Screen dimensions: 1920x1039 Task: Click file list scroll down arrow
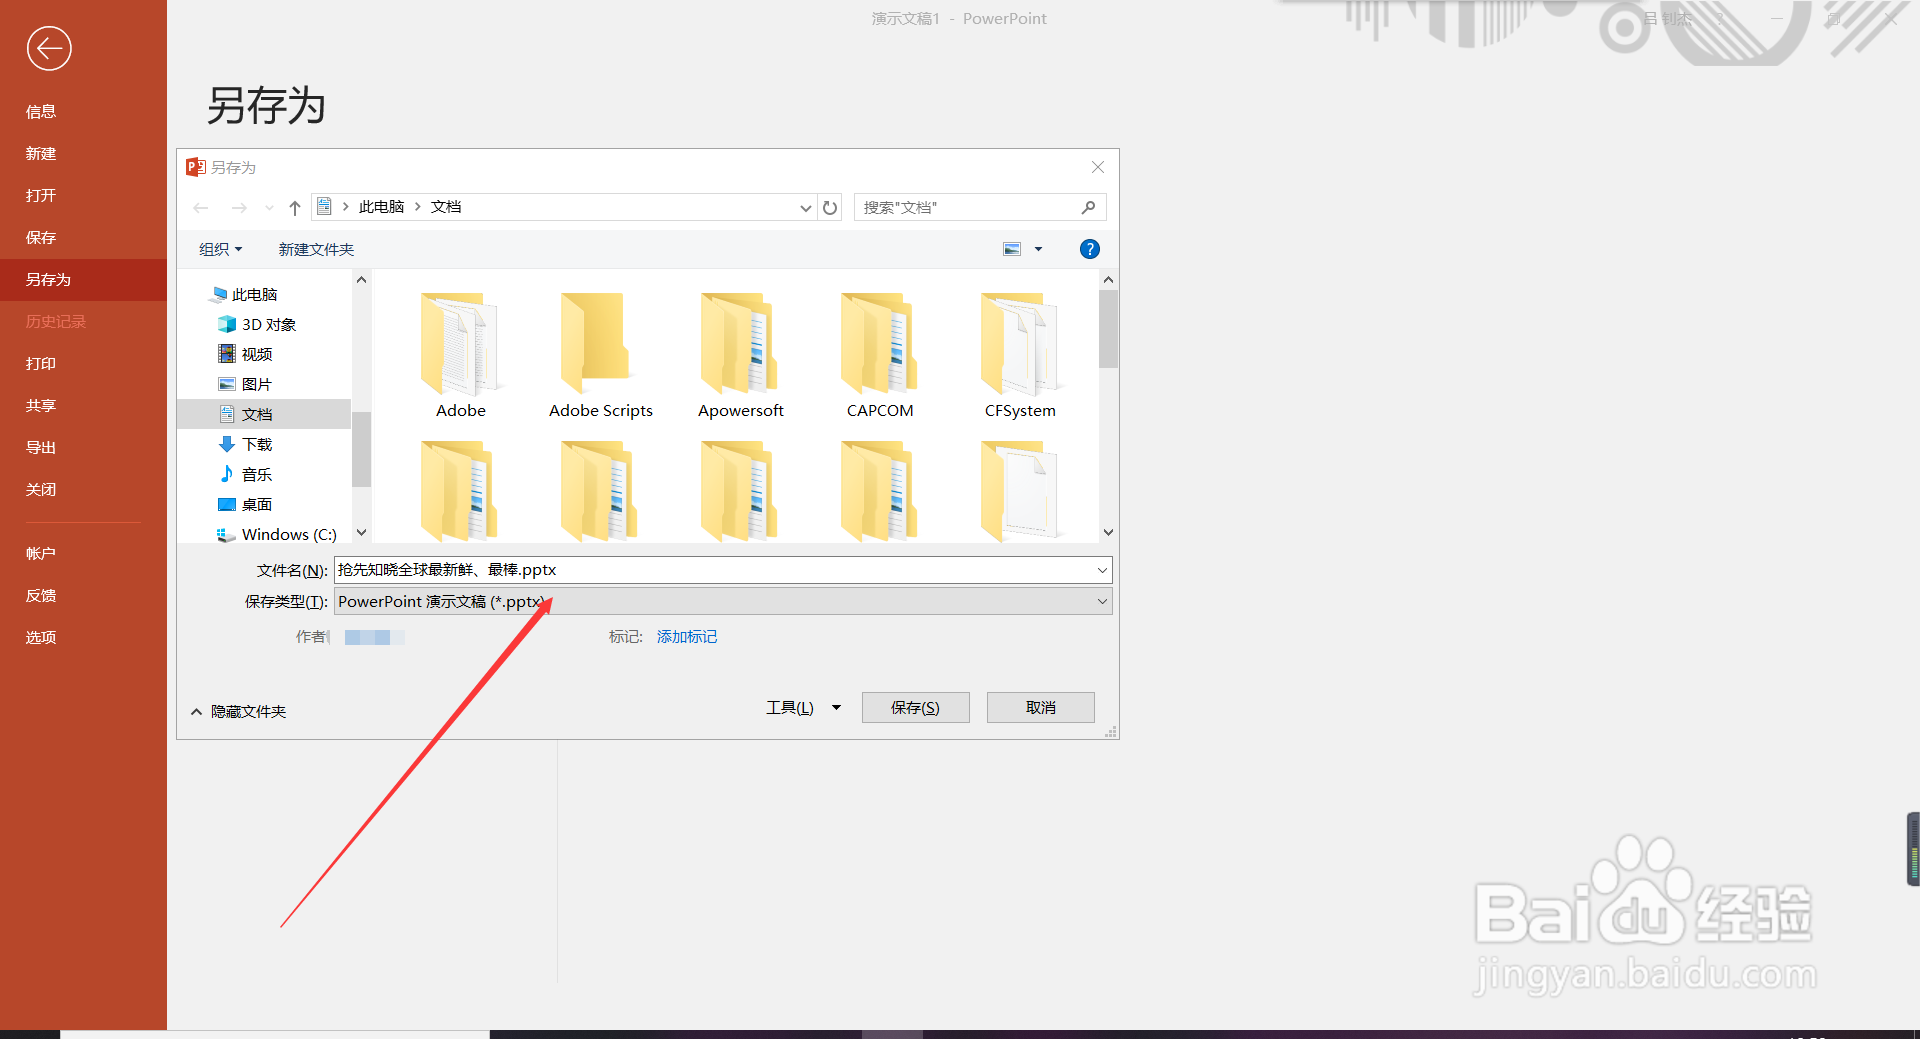(1108, 532)
